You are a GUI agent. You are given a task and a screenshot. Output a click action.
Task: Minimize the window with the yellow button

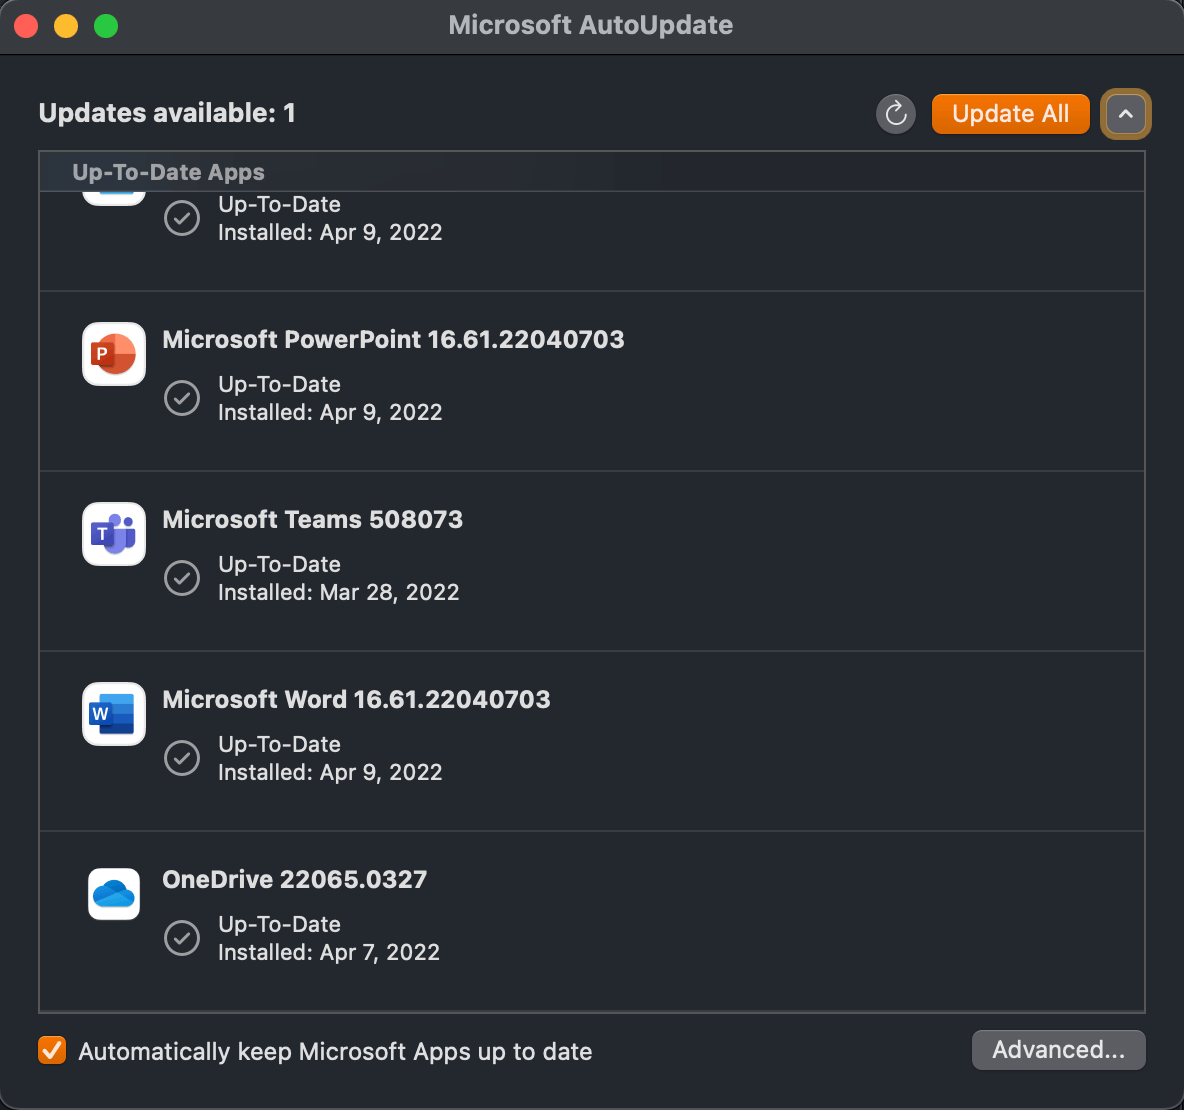click(x=66, y=26)
